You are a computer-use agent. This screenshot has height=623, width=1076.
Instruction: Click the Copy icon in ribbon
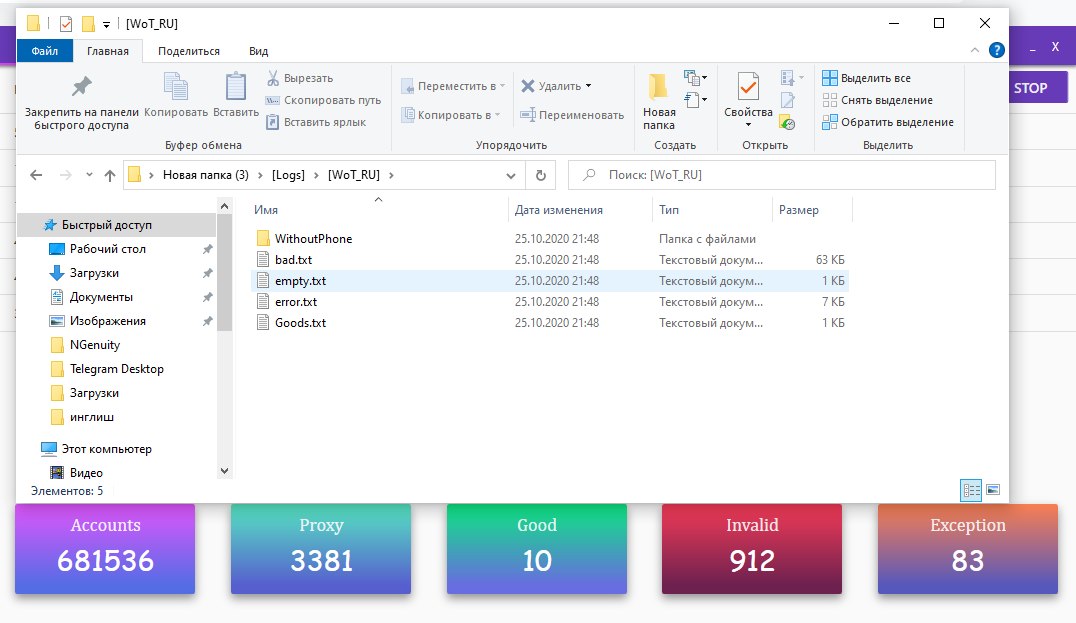point(176,88)
